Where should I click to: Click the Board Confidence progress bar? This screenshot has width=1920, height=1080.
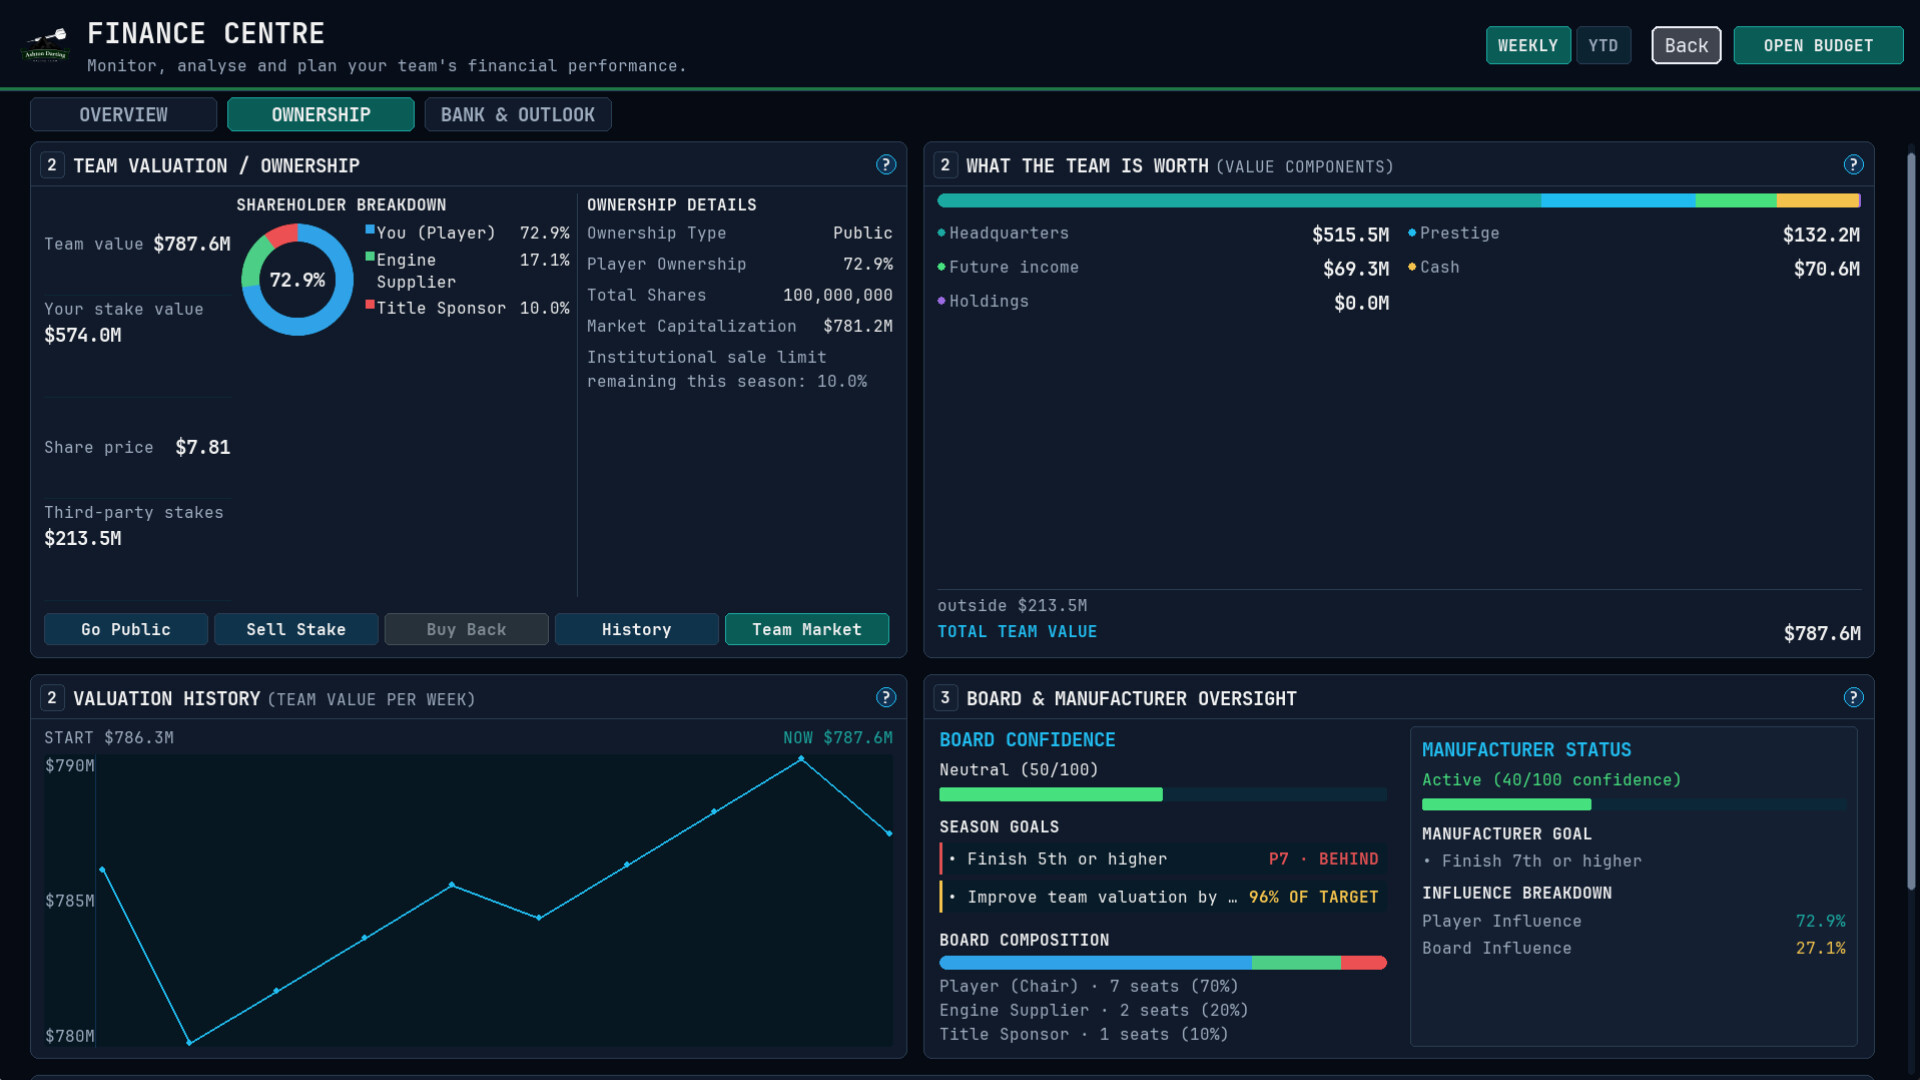[1163, 795]
